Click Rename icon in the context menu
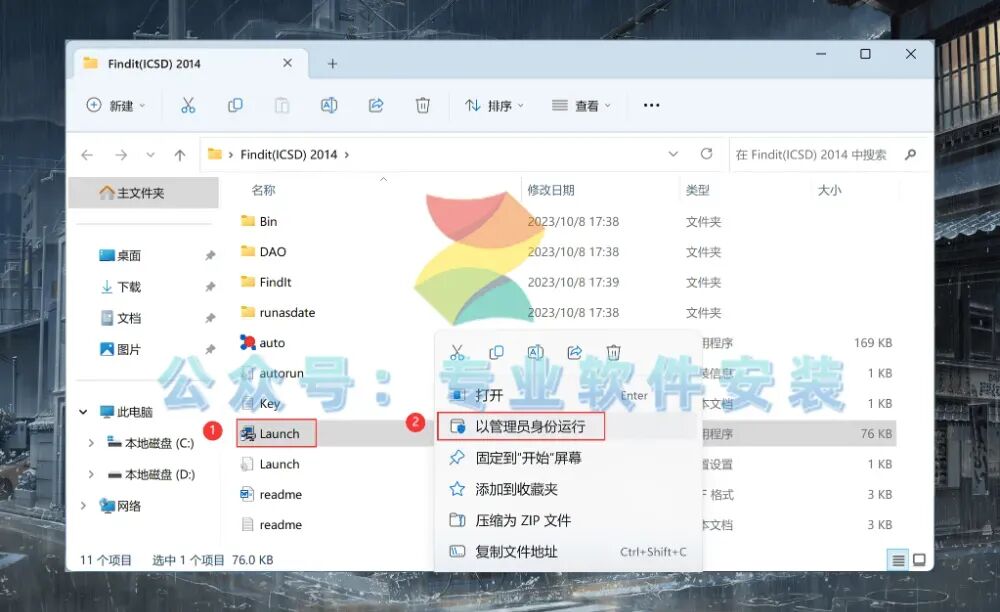Image resolution: width=1000 pixels, height=612 pixels. click(535, 352)
